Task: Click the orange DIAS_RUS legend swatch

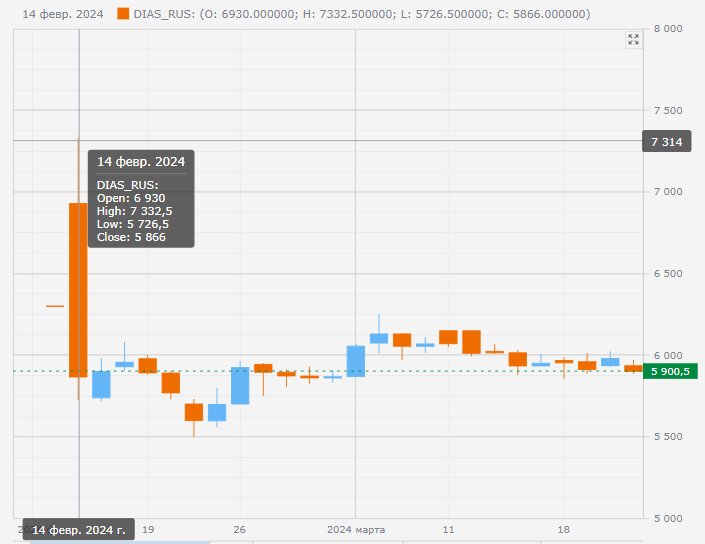Action: click(x=122, y=14)
